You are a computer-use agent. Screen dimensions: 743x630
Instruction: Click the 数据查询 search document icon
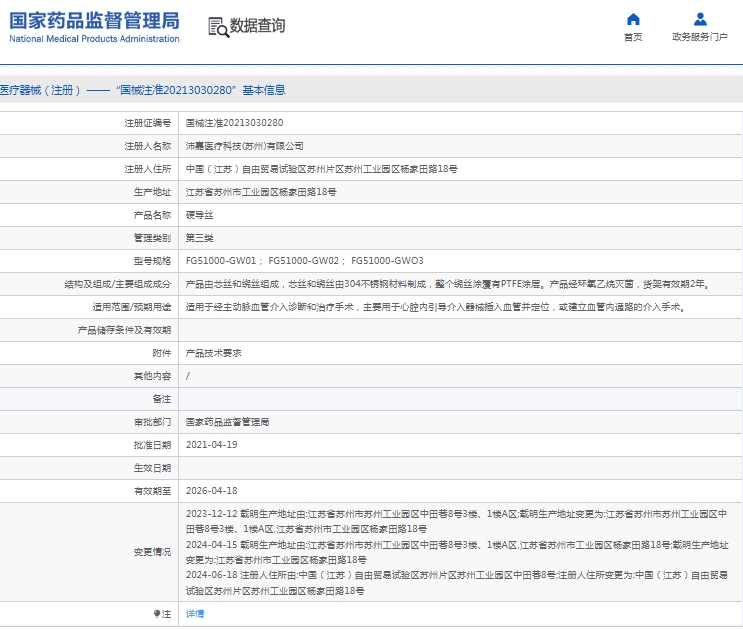click(x=218, y=27)
